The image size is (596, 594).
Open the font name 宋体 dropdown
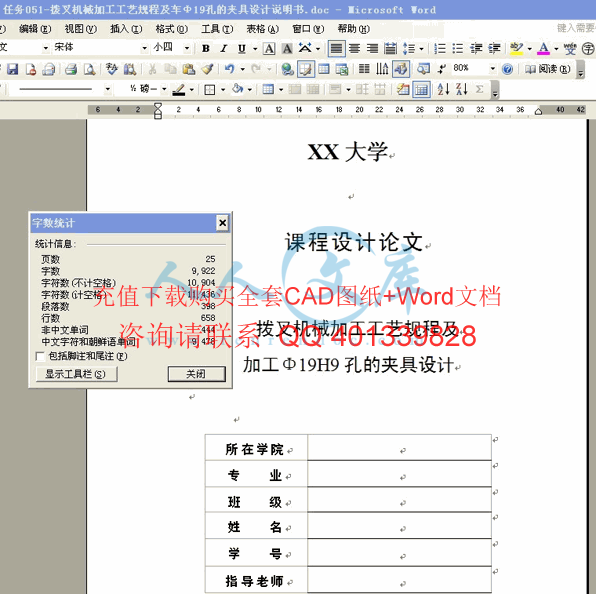coord(144,48)
